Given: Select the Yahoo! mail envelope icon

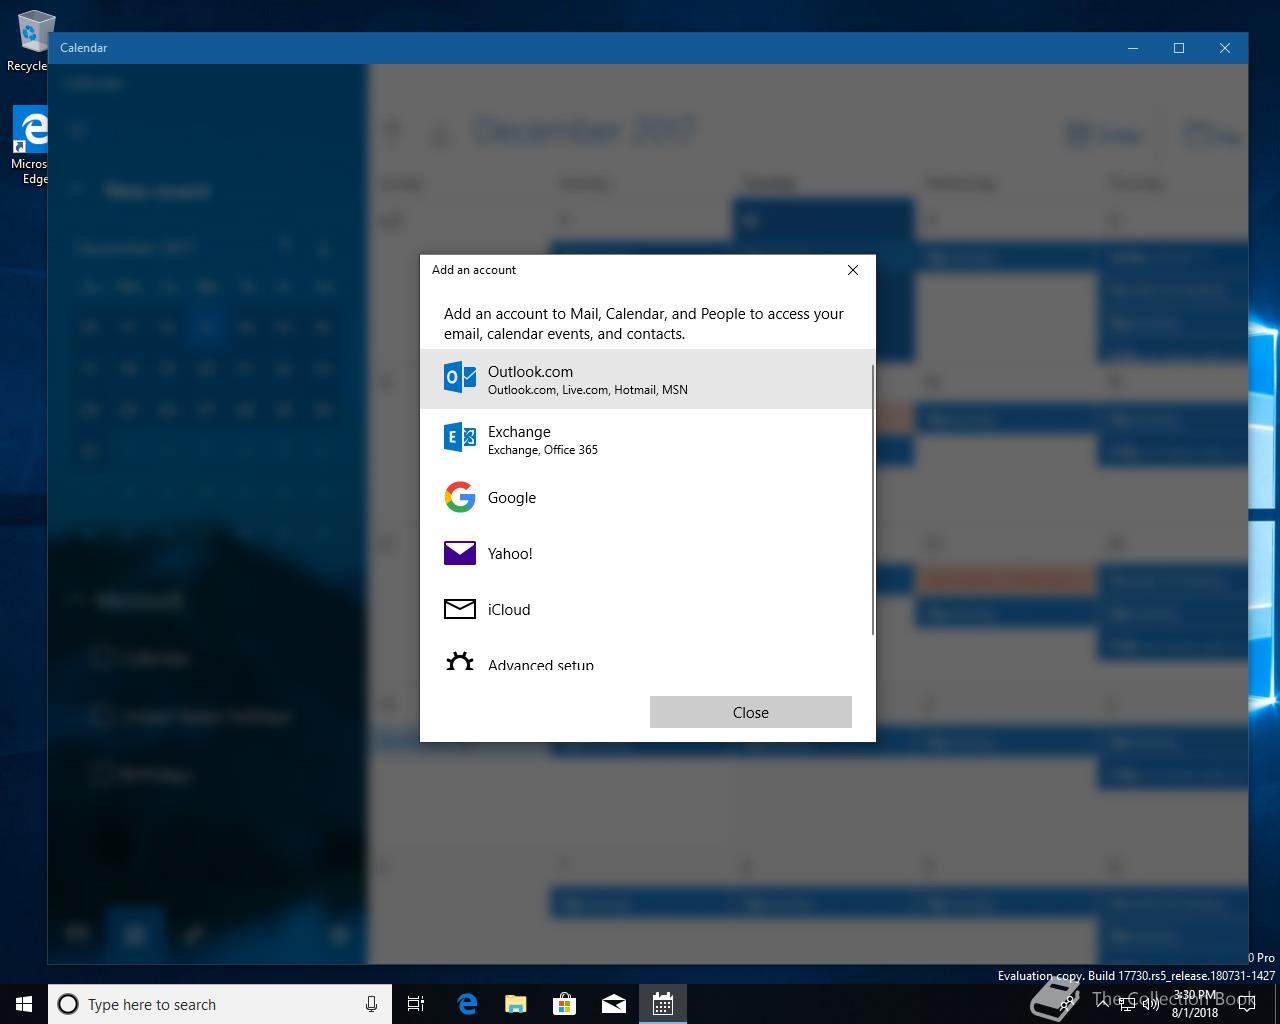Looking at the screenshot, I should click(460, 553).
